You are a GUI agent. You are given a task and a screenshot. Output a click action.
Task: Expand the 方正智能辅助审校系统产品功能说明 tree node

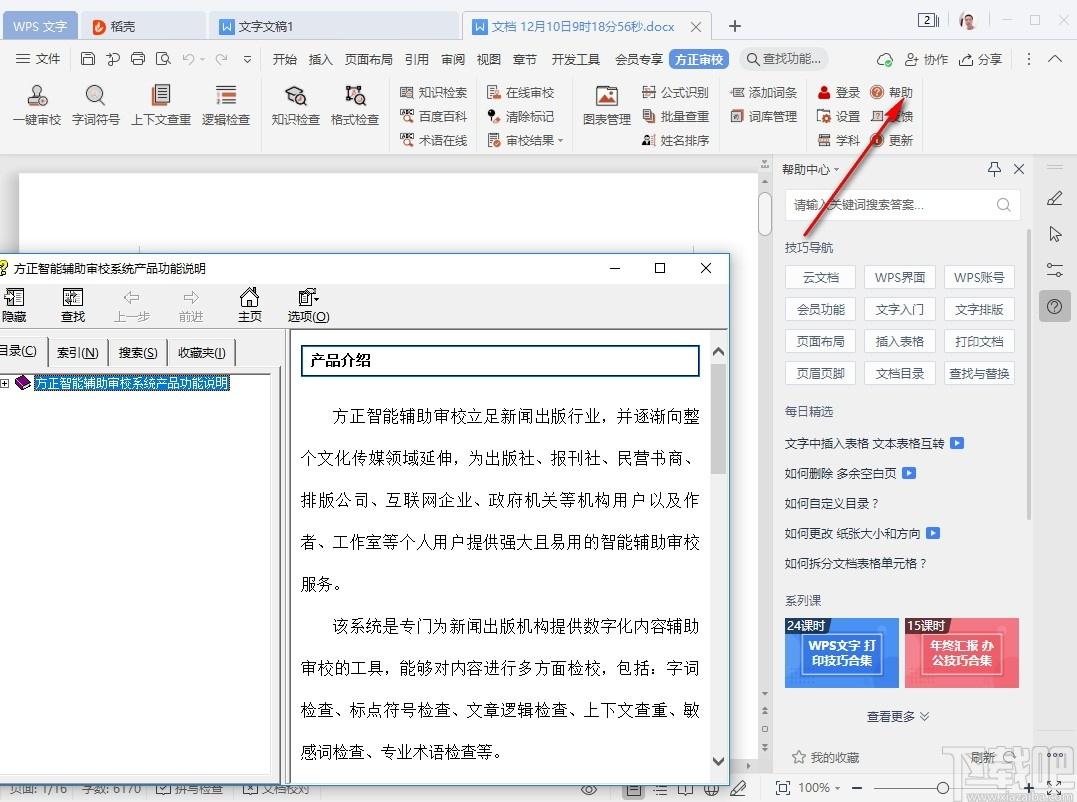pyautogui.click(x=5, y=383)
